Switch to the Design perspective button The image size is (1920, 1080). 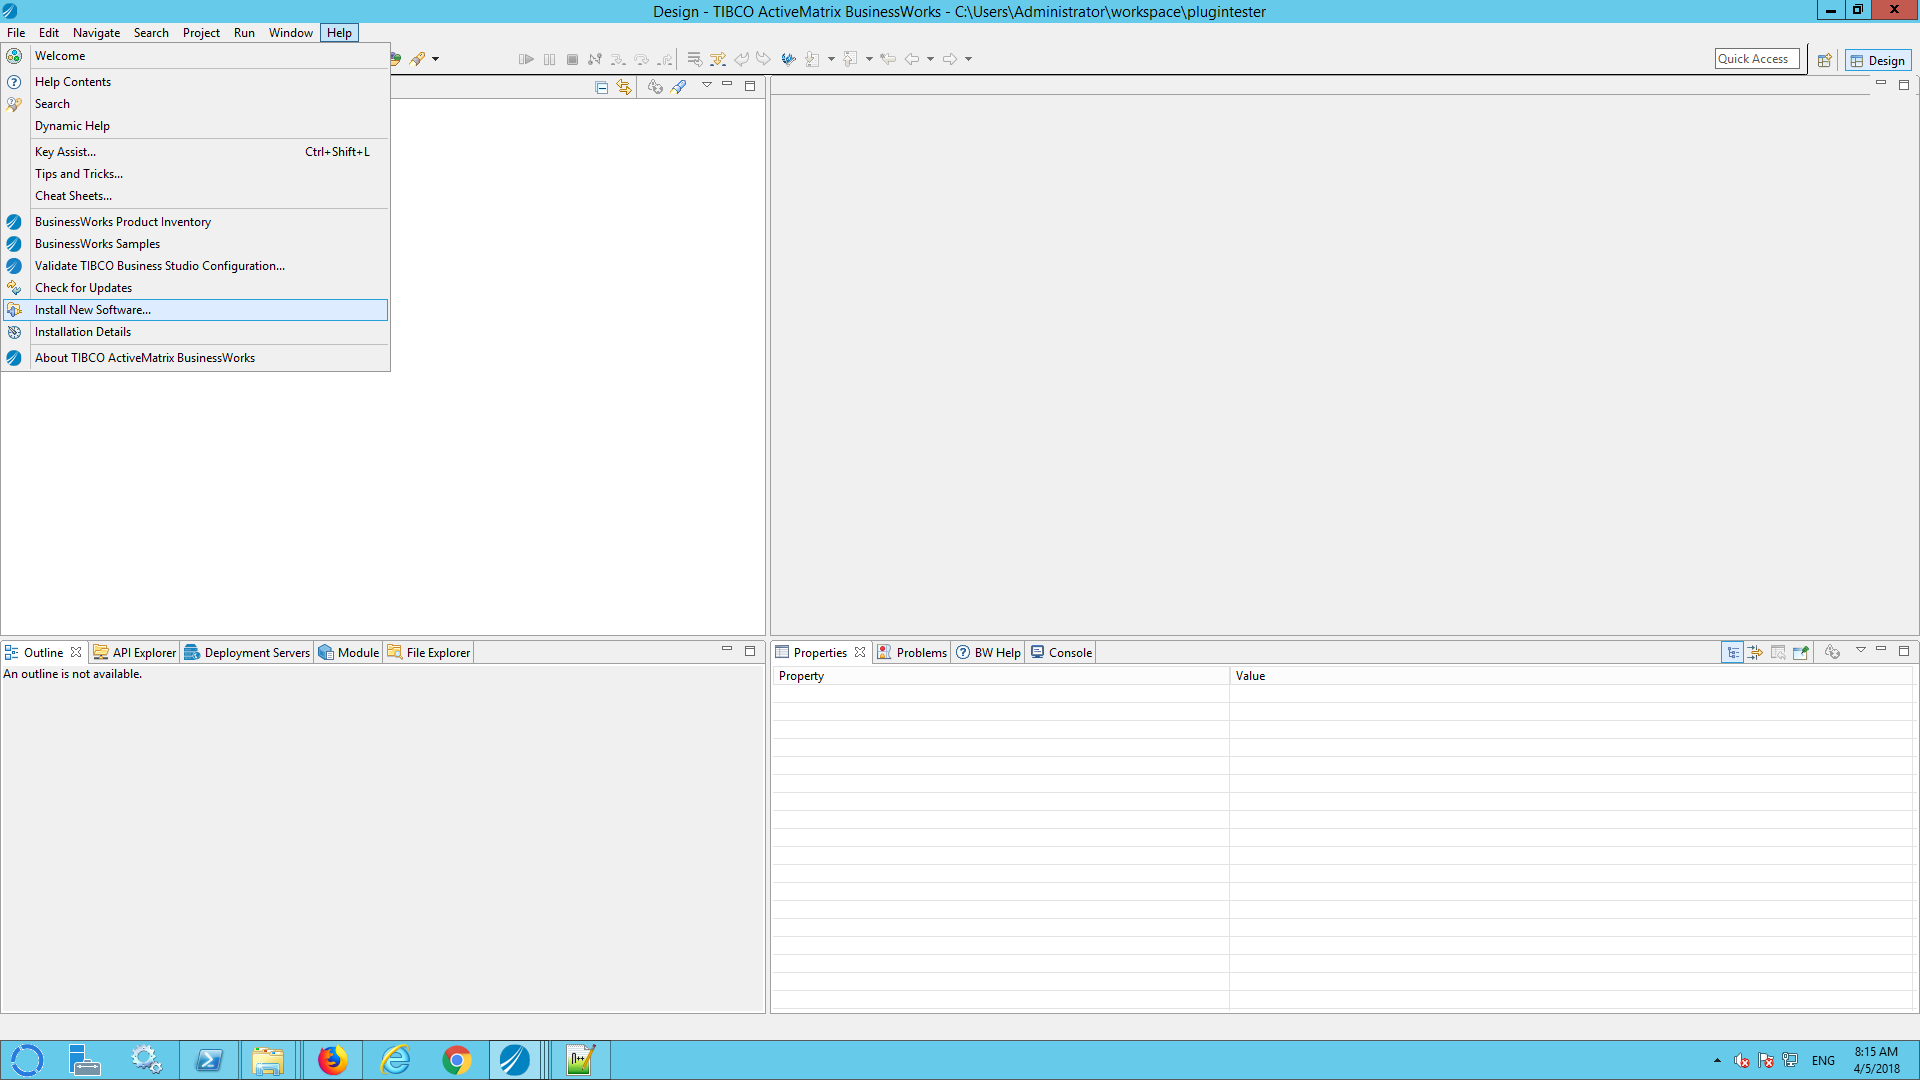tap(1878, 60)
